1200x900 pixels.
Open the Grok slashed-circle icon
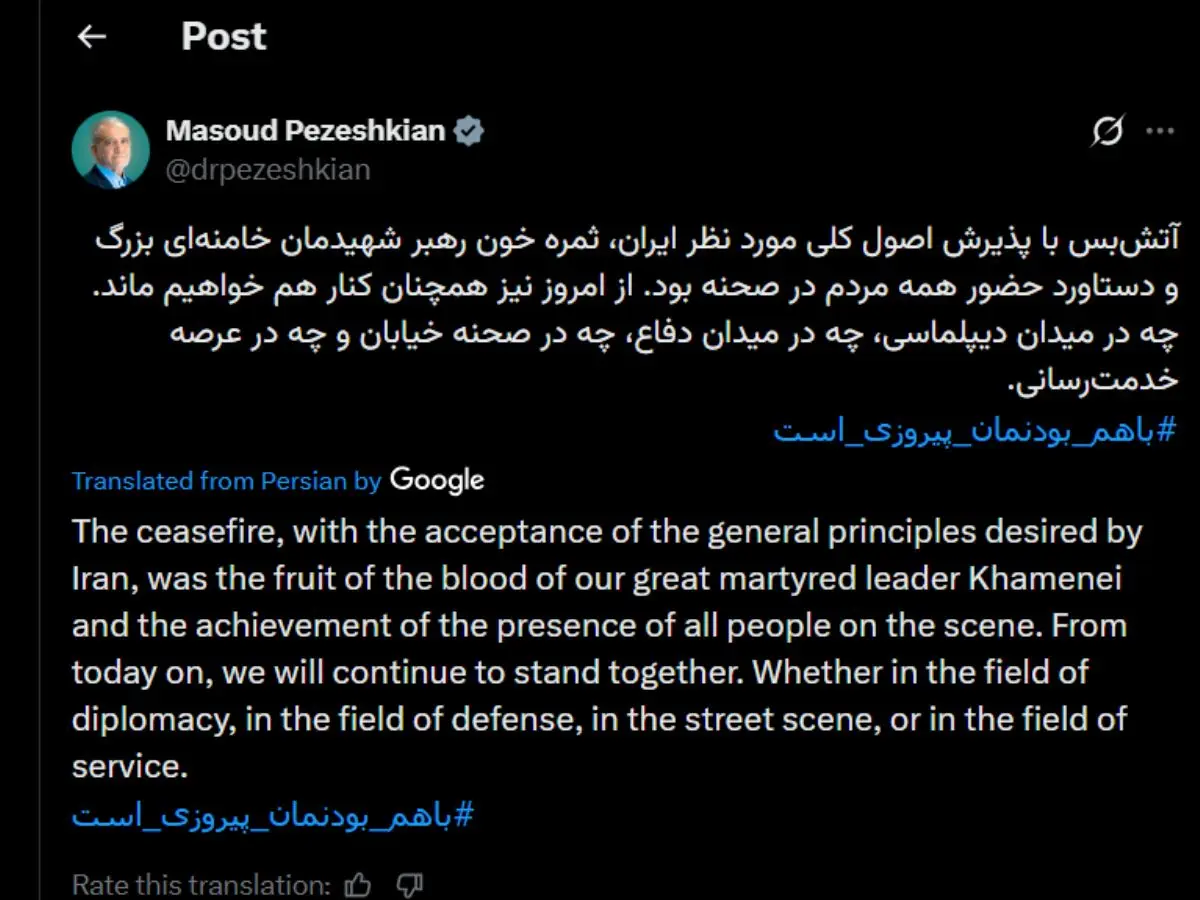pos(1107,131)
